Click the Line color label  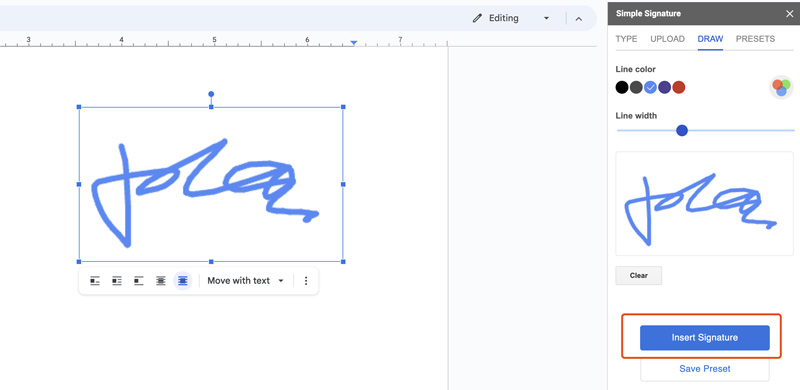click(x=636, y=69)
